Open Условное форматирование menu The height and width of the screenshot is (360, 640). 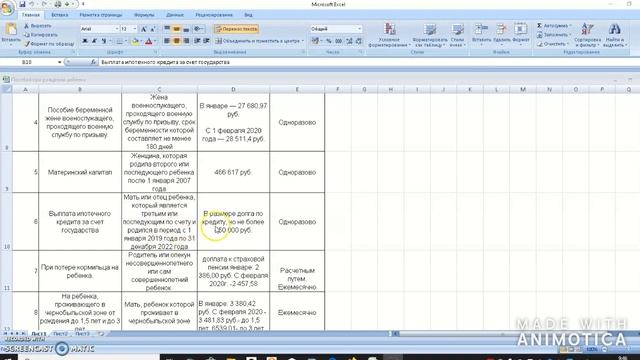[x=389, y=35]
